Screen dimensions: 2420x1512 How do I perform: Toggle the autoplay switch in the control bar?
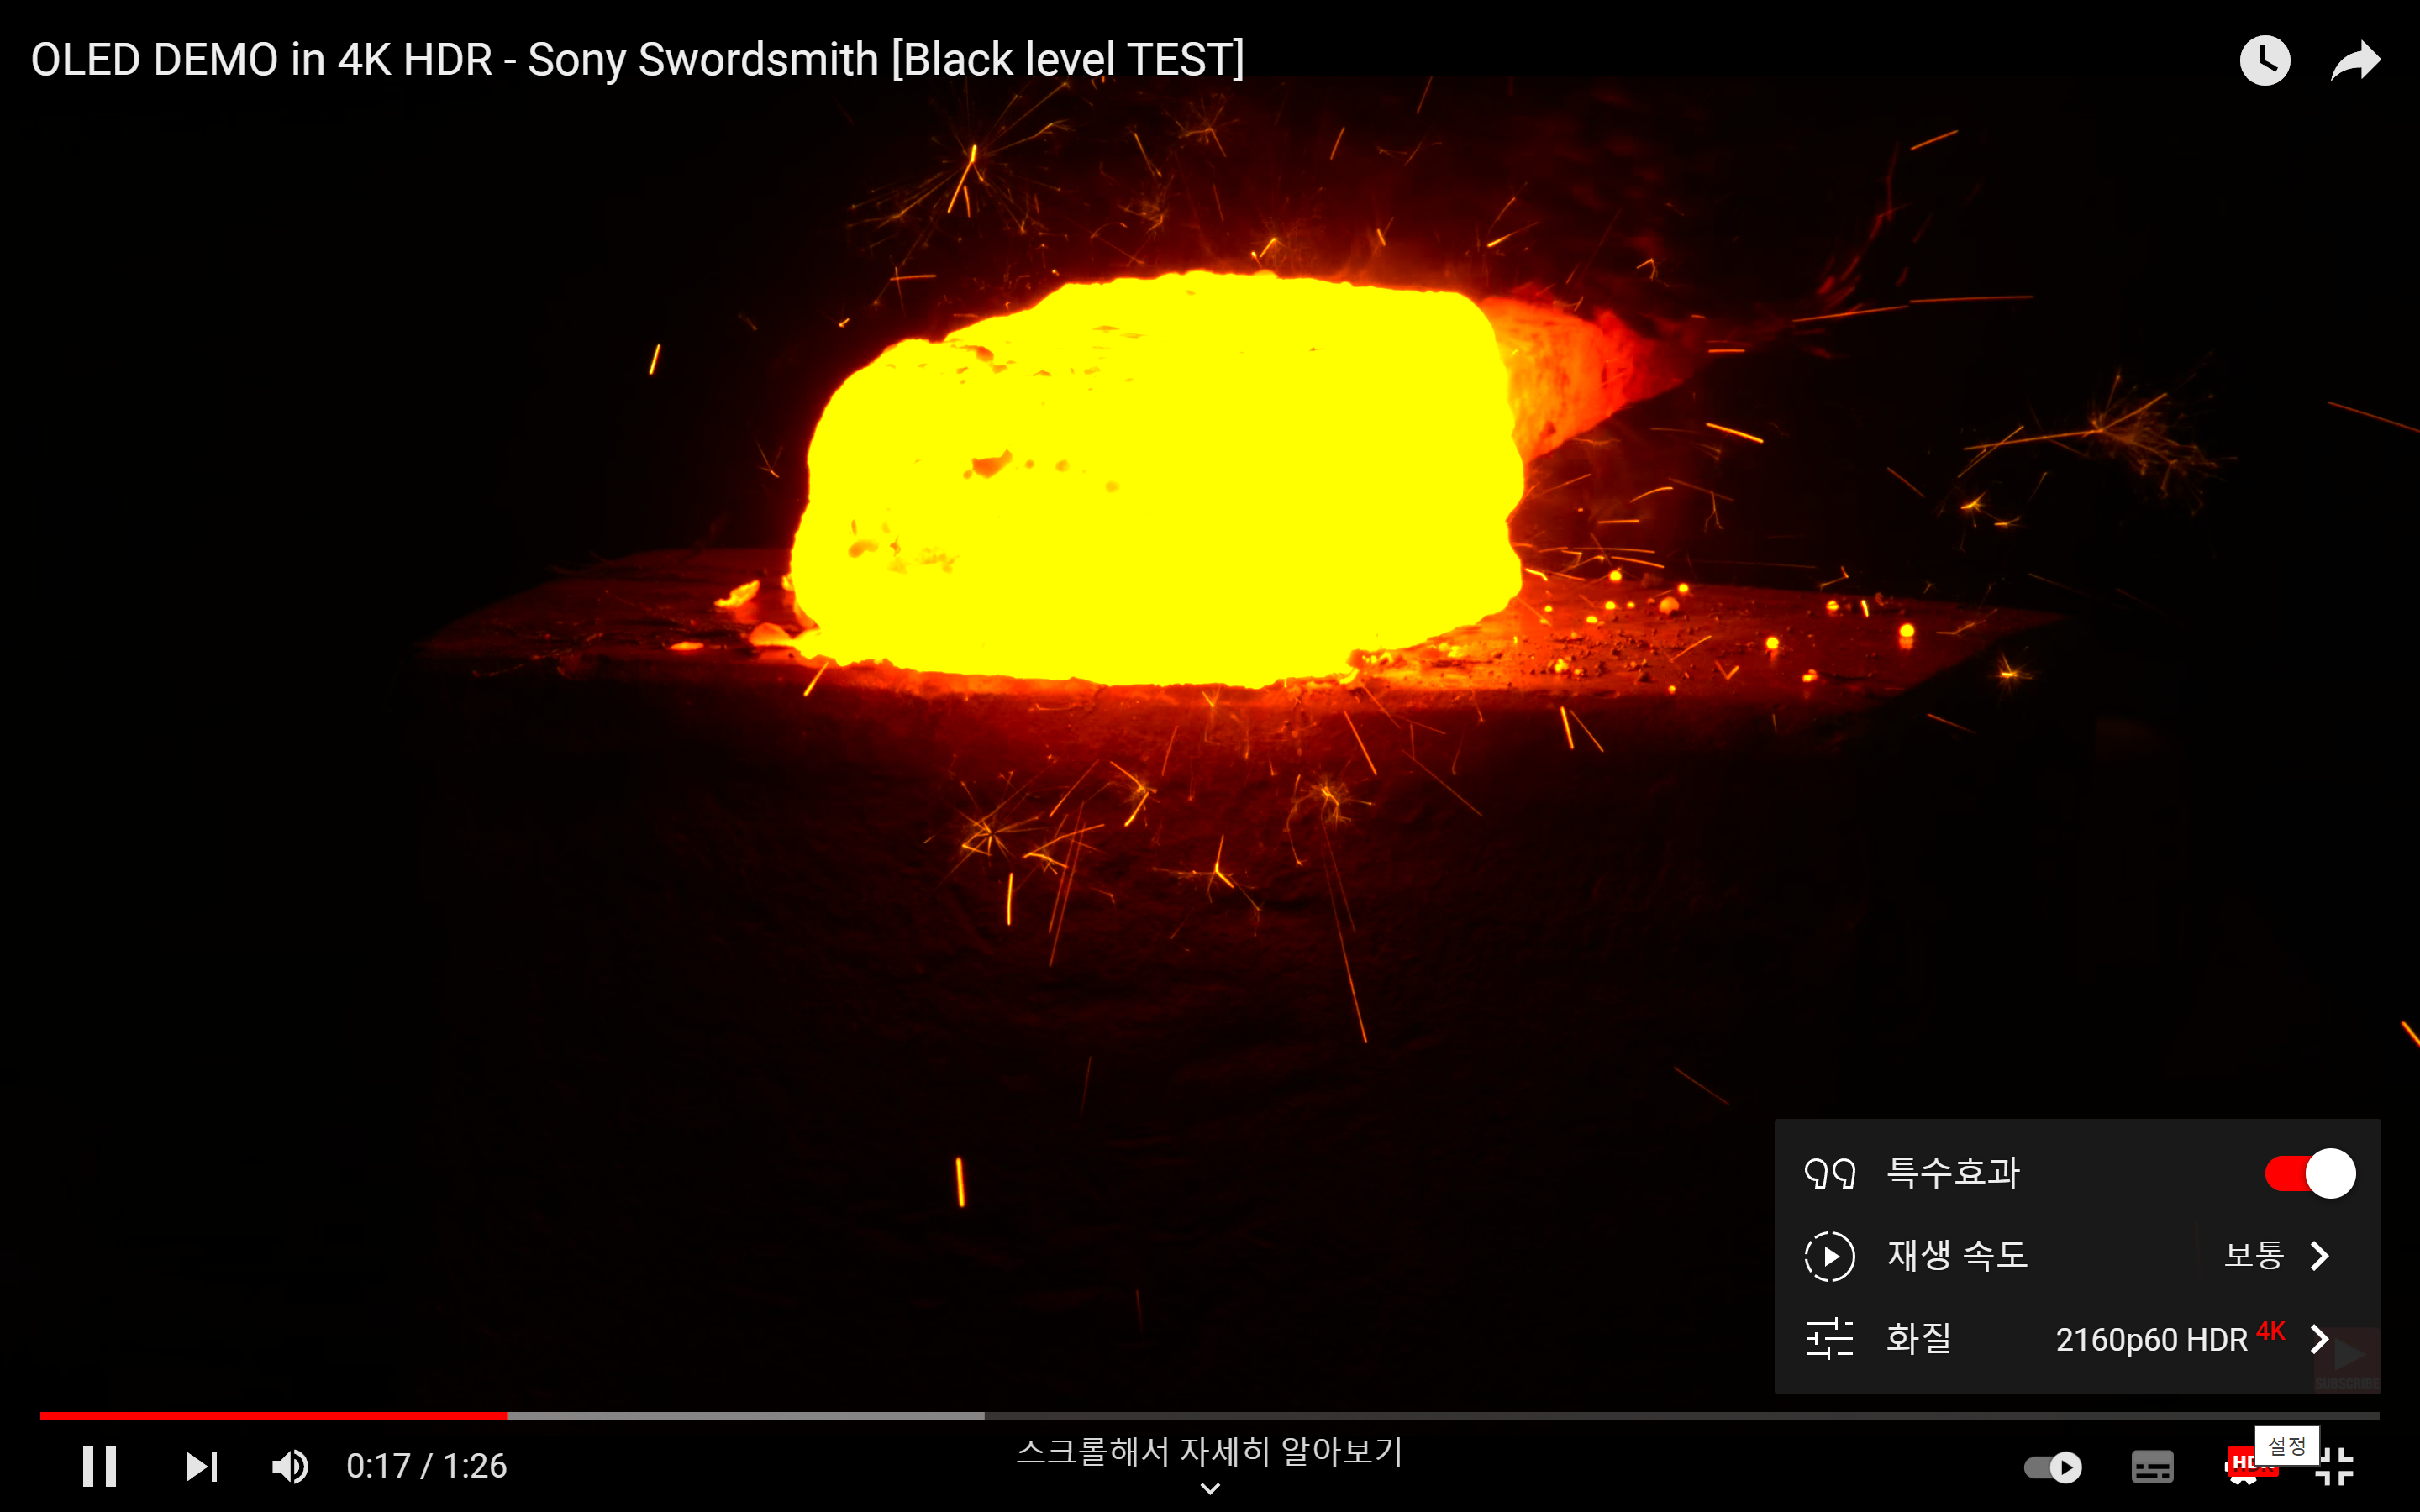coord(2053,1467)
